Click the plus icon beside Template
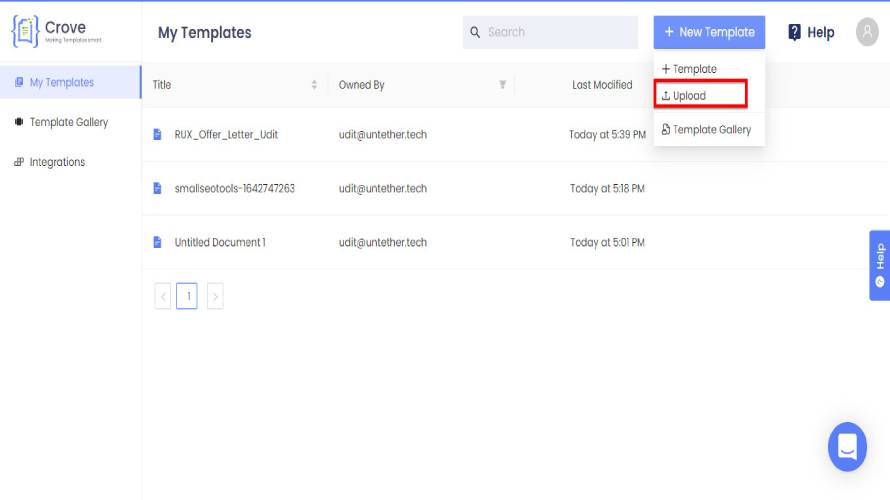The image size is (890, 500). pos(666,69)
